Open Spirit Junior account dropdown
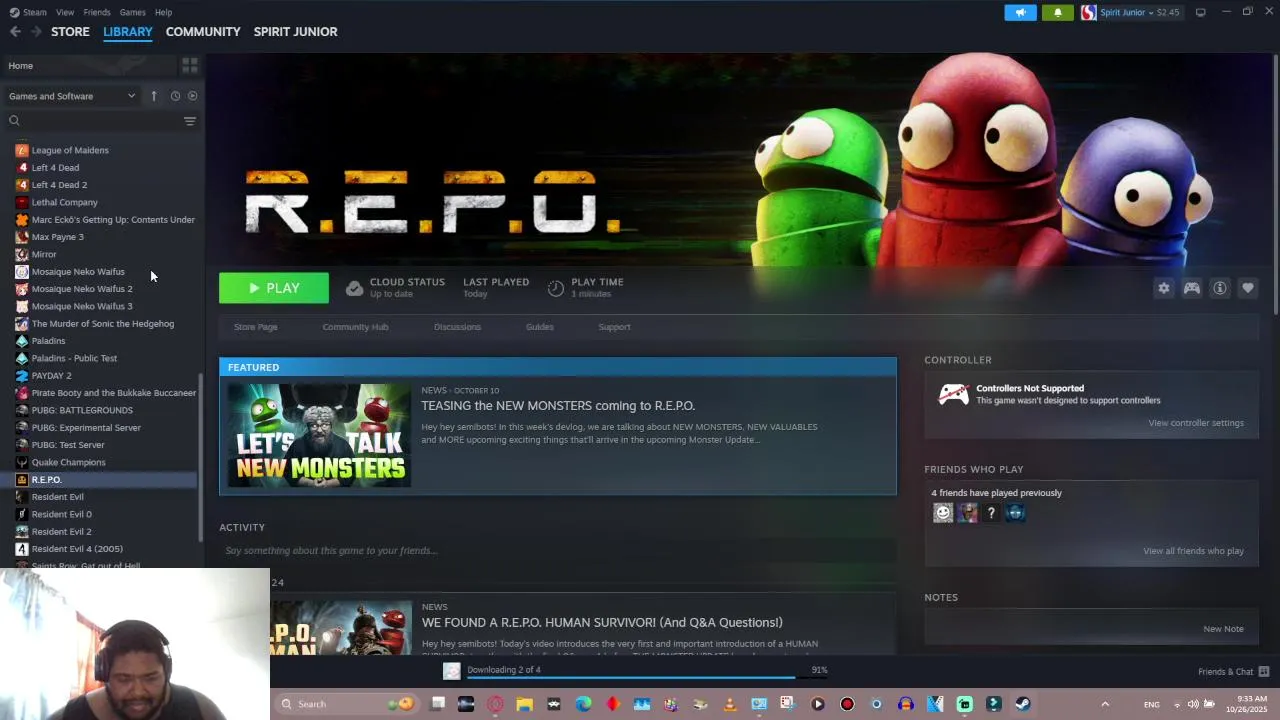The width and height of the screenshot is (1280, 720). coord(1131,12)
